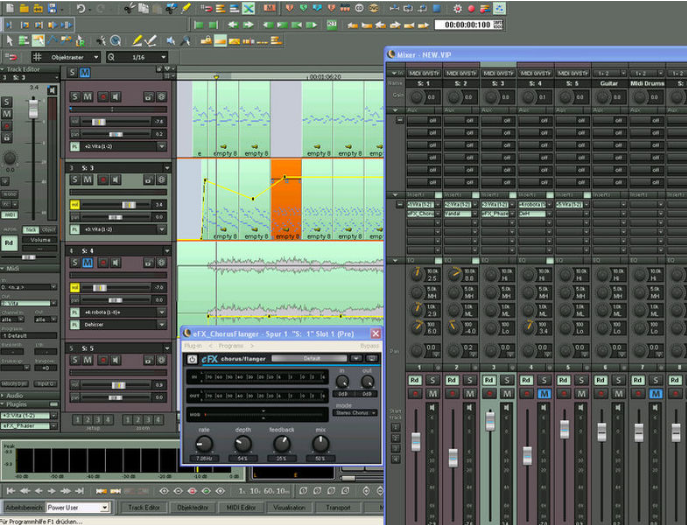This screenshot has height=525, width=687.
Task: Open the Stereo Chorus mode dropdown
Action: pos(354,413)
